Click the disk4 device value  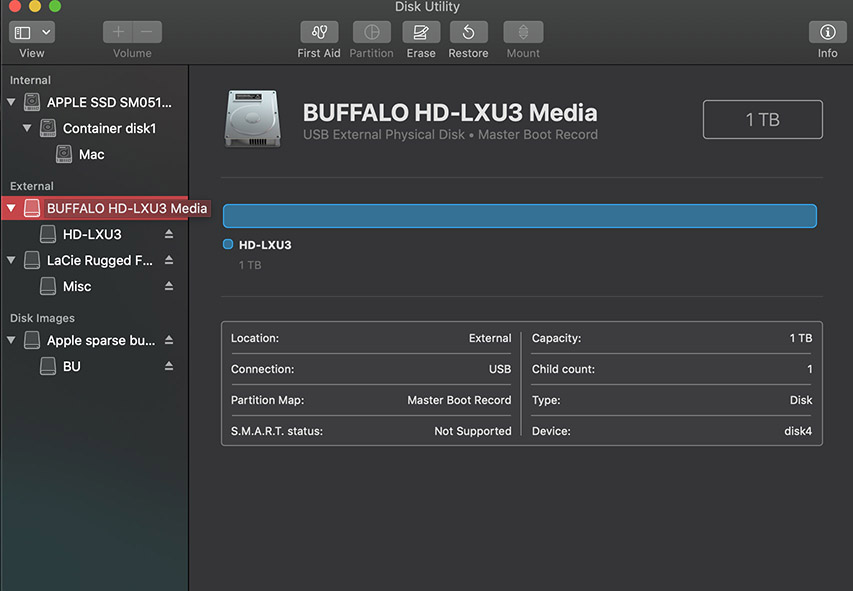click(x=798, y=431)
